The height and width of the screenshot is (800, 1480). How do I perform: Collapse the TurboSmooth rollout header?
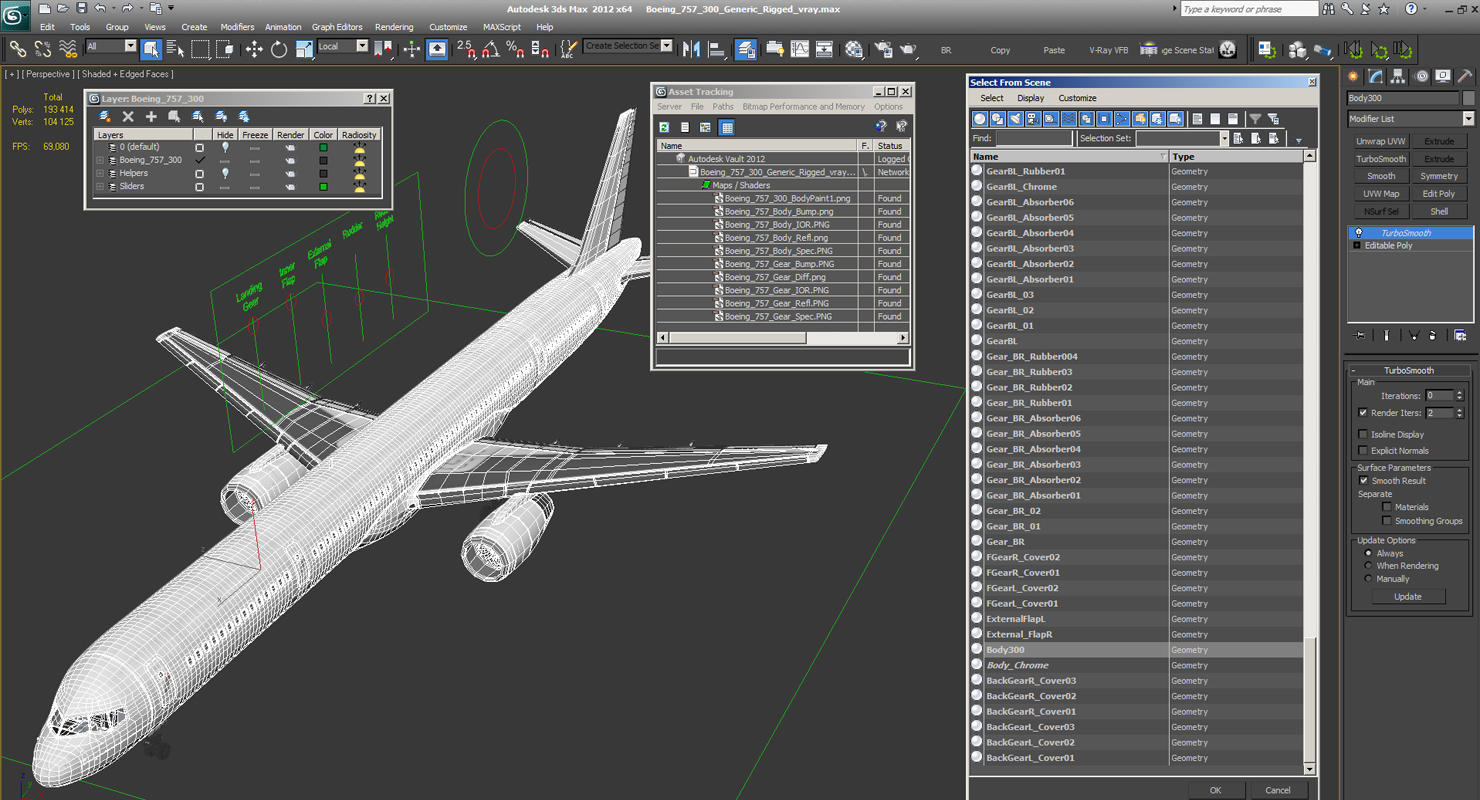(1409, 370)
